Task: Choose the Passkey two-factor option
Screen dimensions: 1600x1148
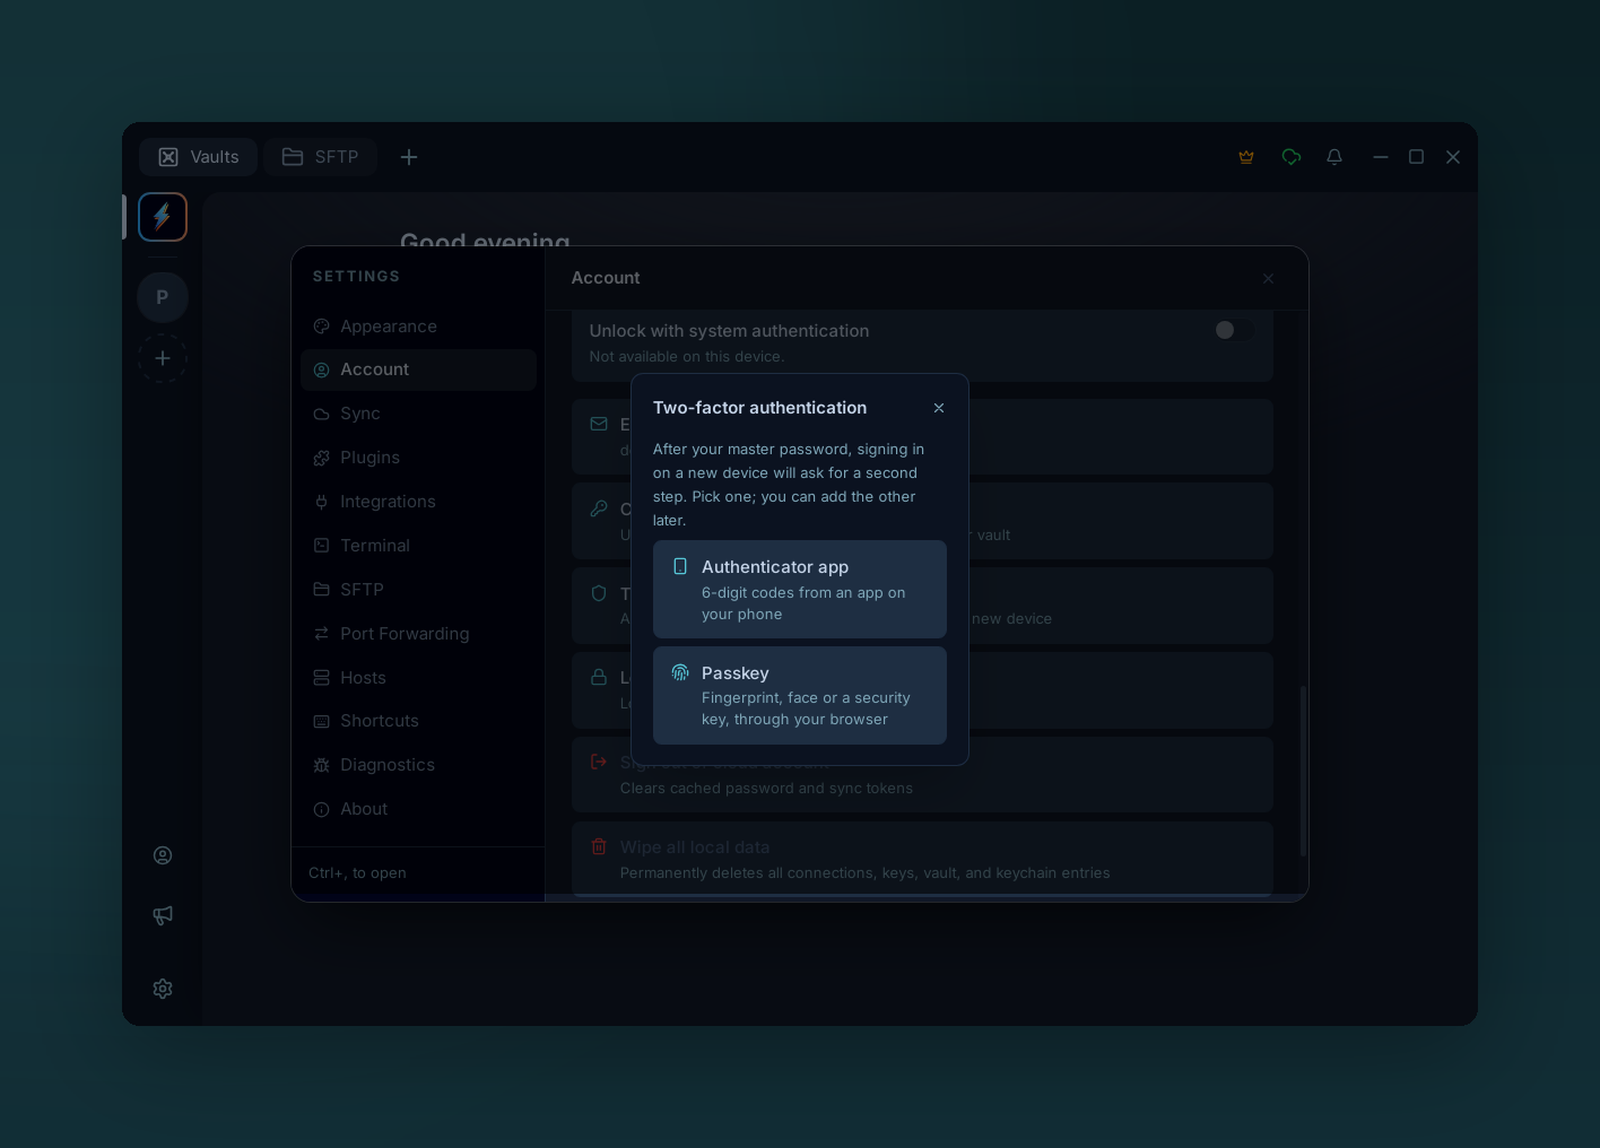Action: 799,695
